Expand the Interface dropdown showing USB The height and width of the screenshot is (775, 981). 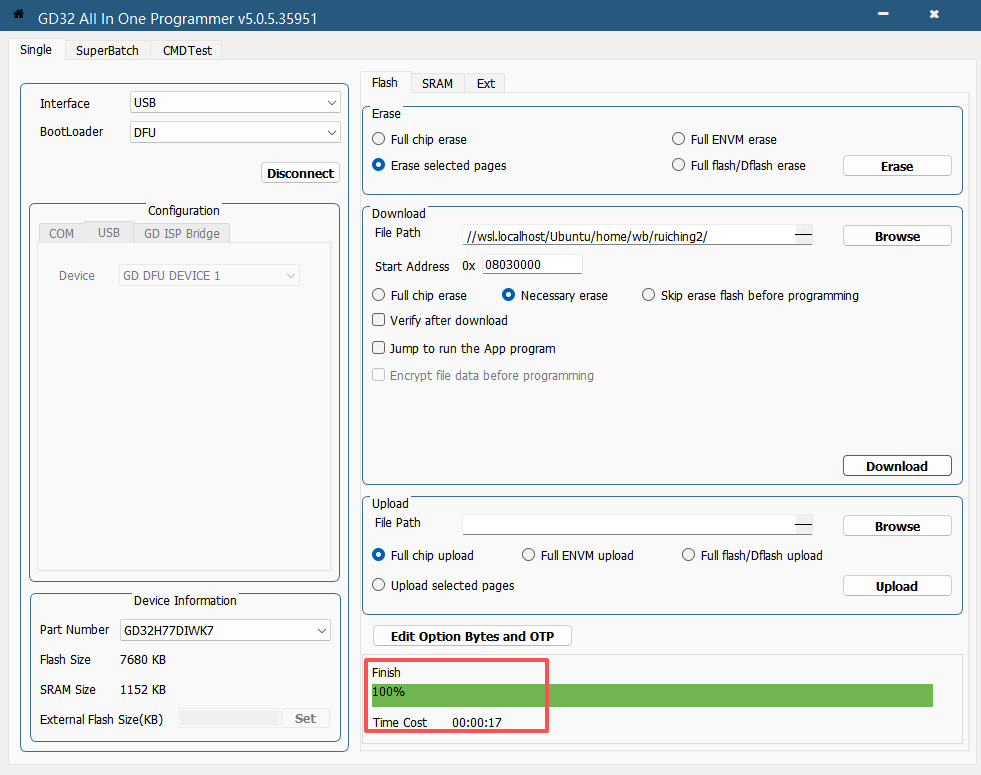pos(235,103)
